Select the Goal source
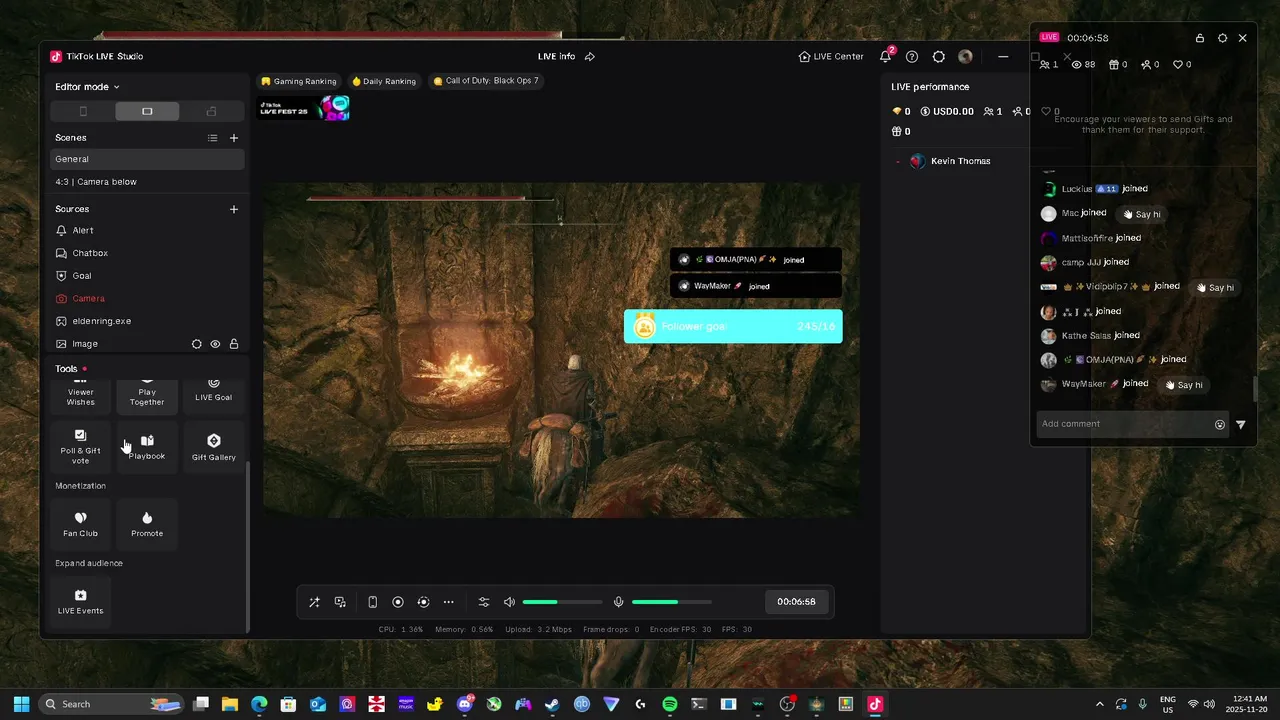 147,276
